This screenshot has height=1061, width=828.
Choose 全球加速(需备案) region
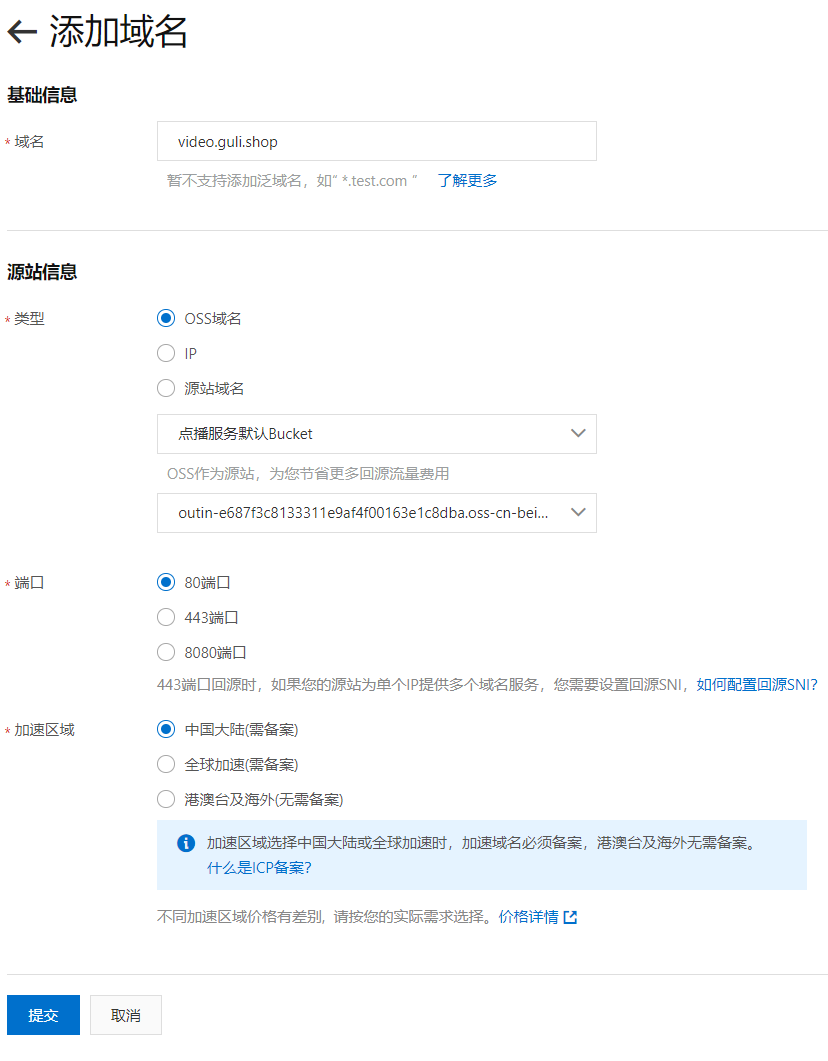tap(166, 765)
